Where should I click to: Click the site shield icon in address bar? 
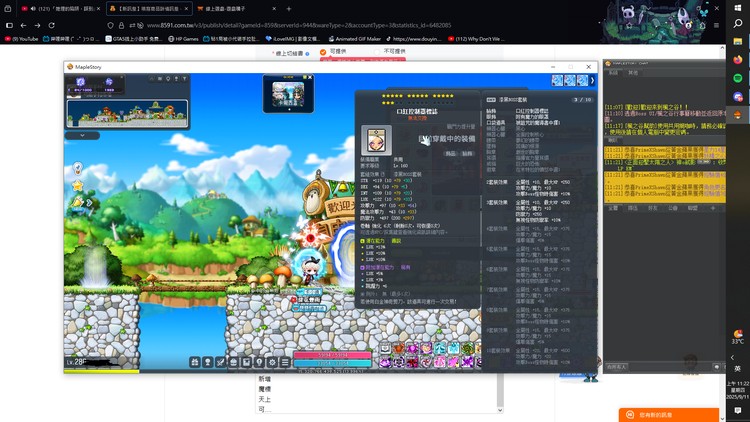110,25
